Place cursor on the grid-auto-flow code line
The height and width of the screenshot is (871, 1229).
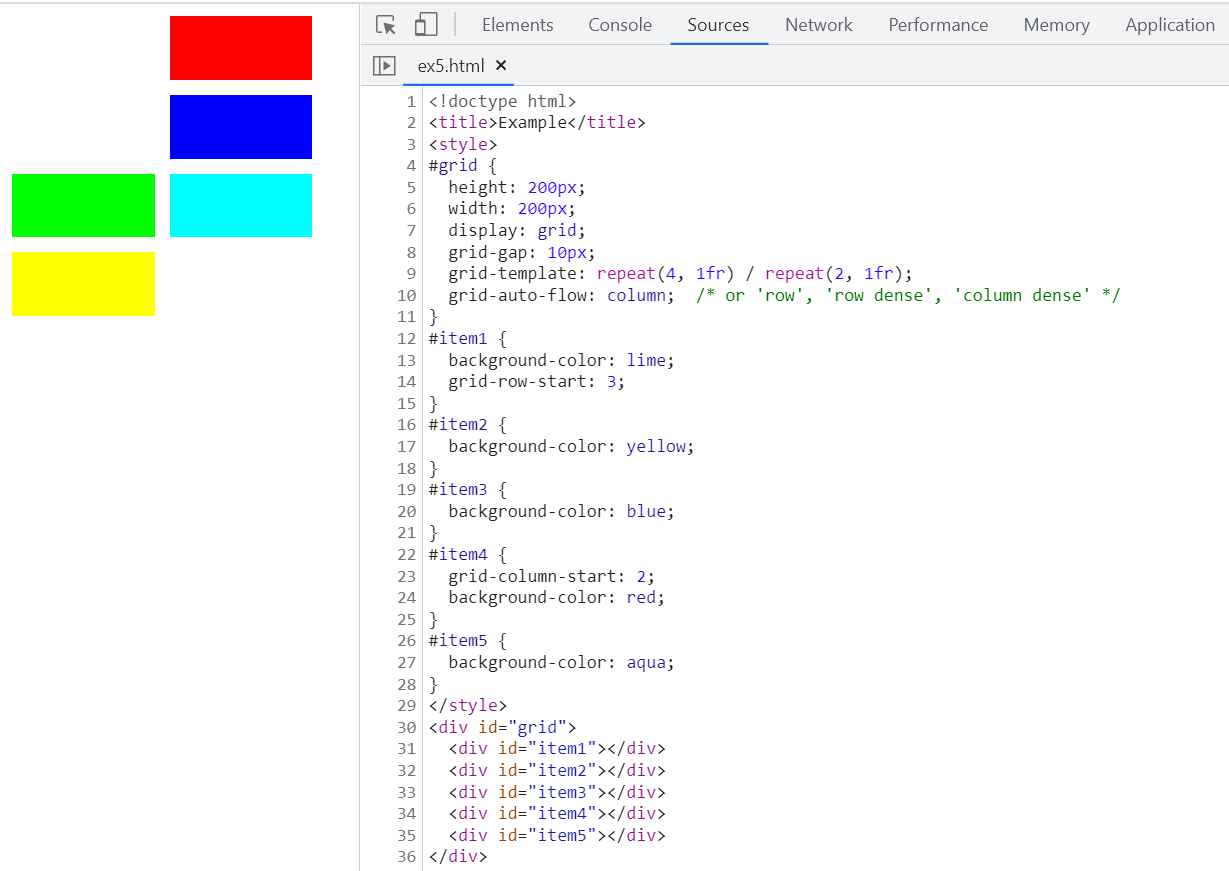coord(560,296)
